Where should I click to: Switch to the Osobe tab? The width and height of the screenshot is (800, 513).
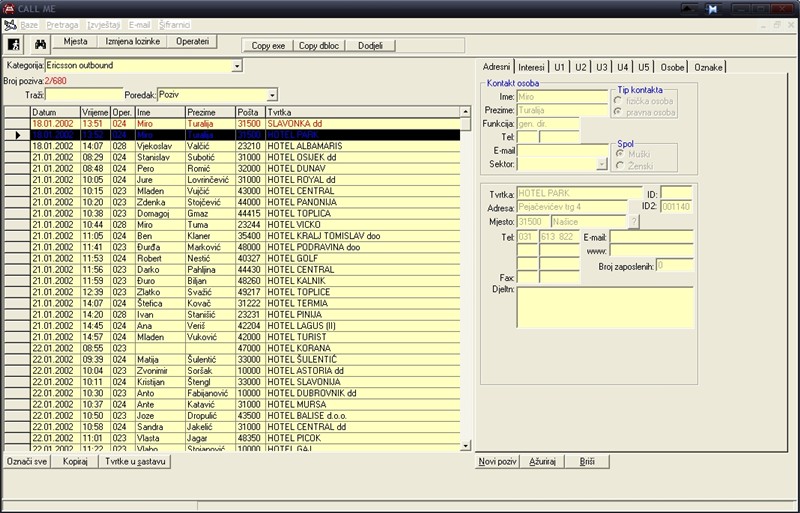(672, 67)
